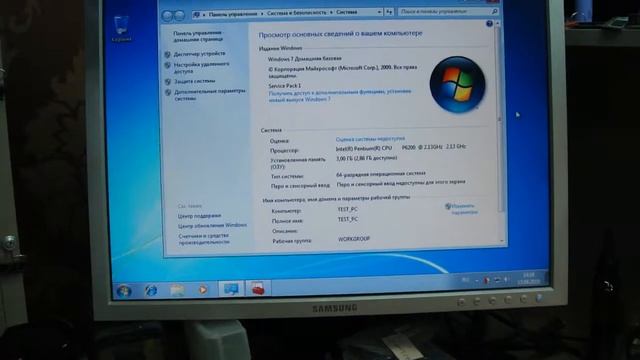640x360 pixels.
Task: Open 'Панель управления - домашняя страница' link
Action: click(198, 36)
